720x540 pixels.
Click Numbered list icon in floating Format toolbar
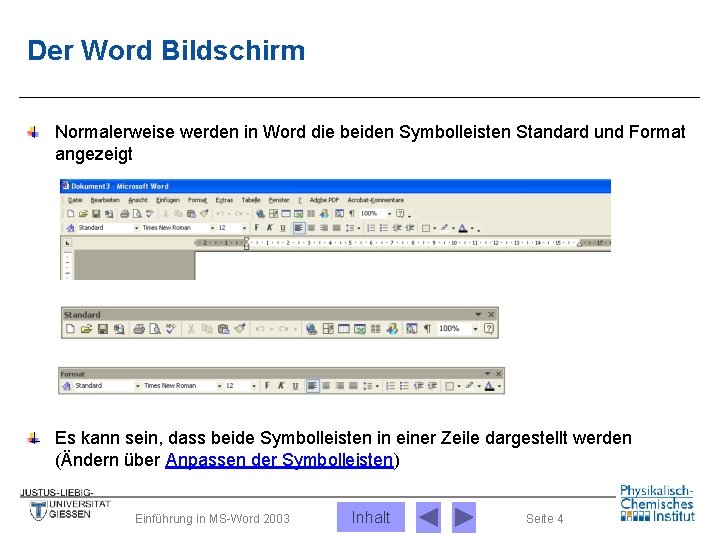[x=390, y=386]
